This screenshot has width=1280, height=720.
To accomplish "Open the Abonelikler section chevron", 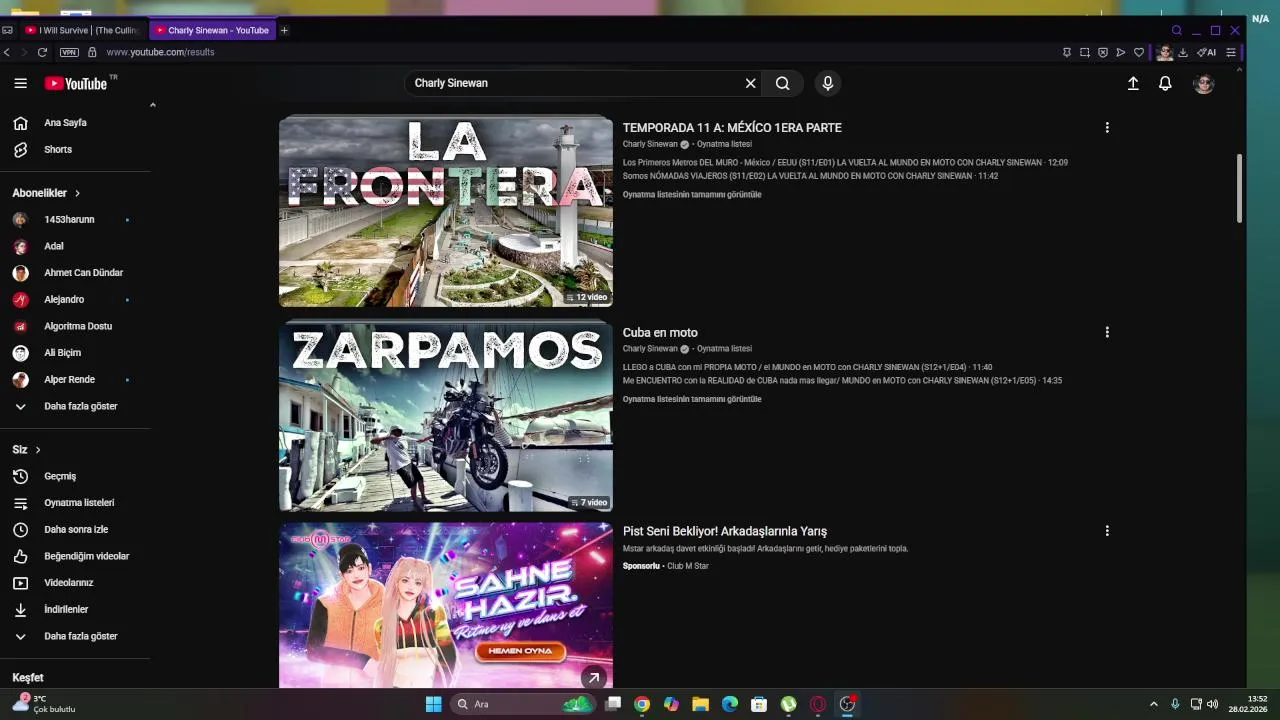I will coord(77,193).
